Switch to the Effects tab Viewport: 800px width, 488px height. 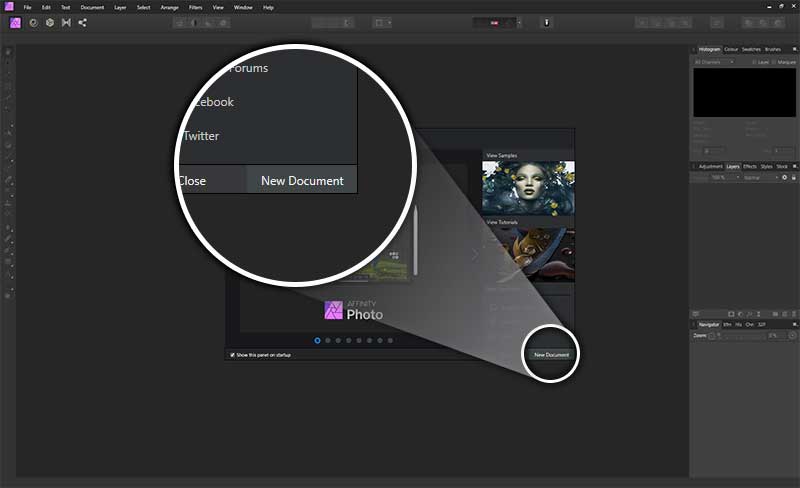(x=750, y=166)
